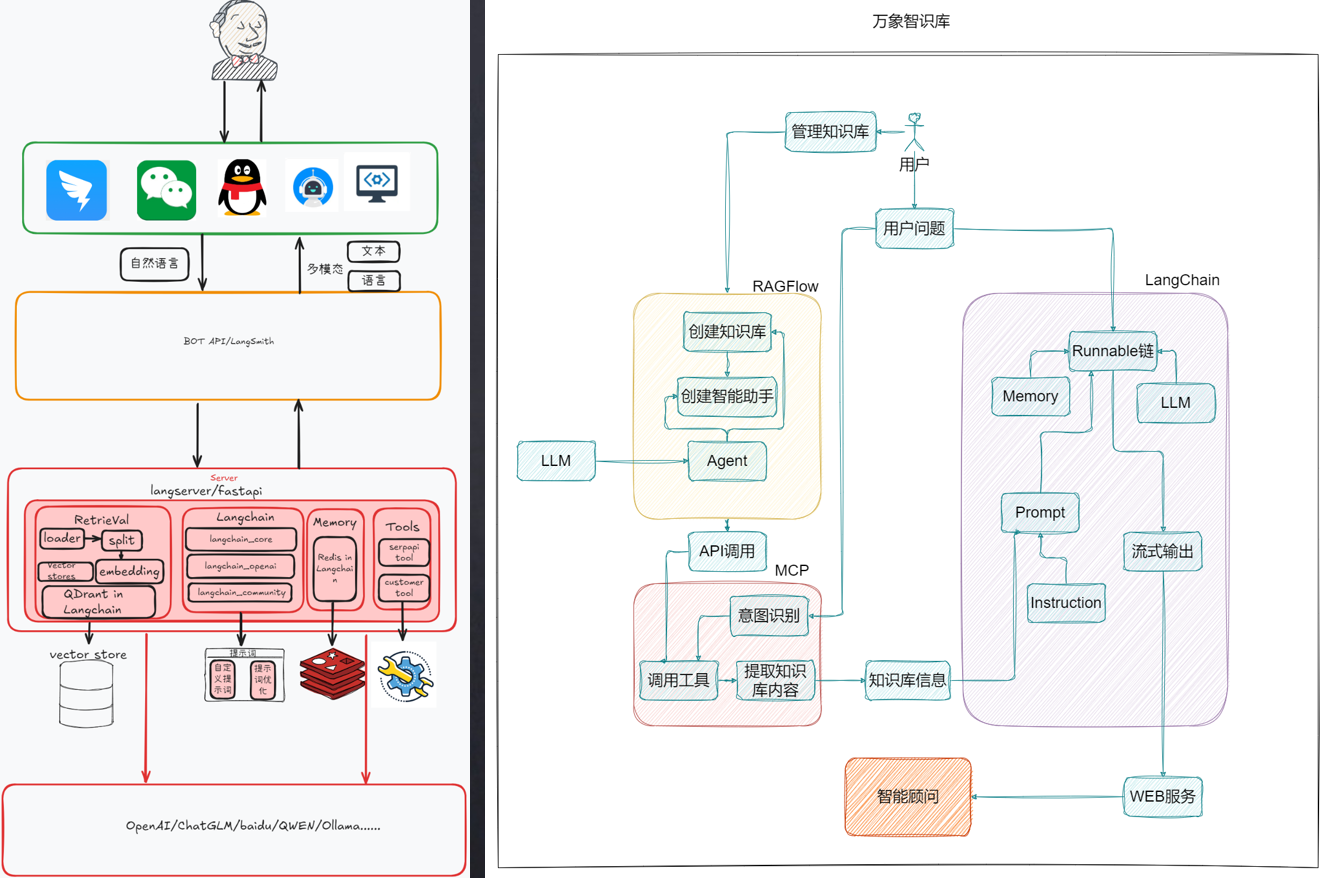This screenshot has height=878, width=1320.
Task: Select the DingTalk app icon
Action: pos(78,189)
